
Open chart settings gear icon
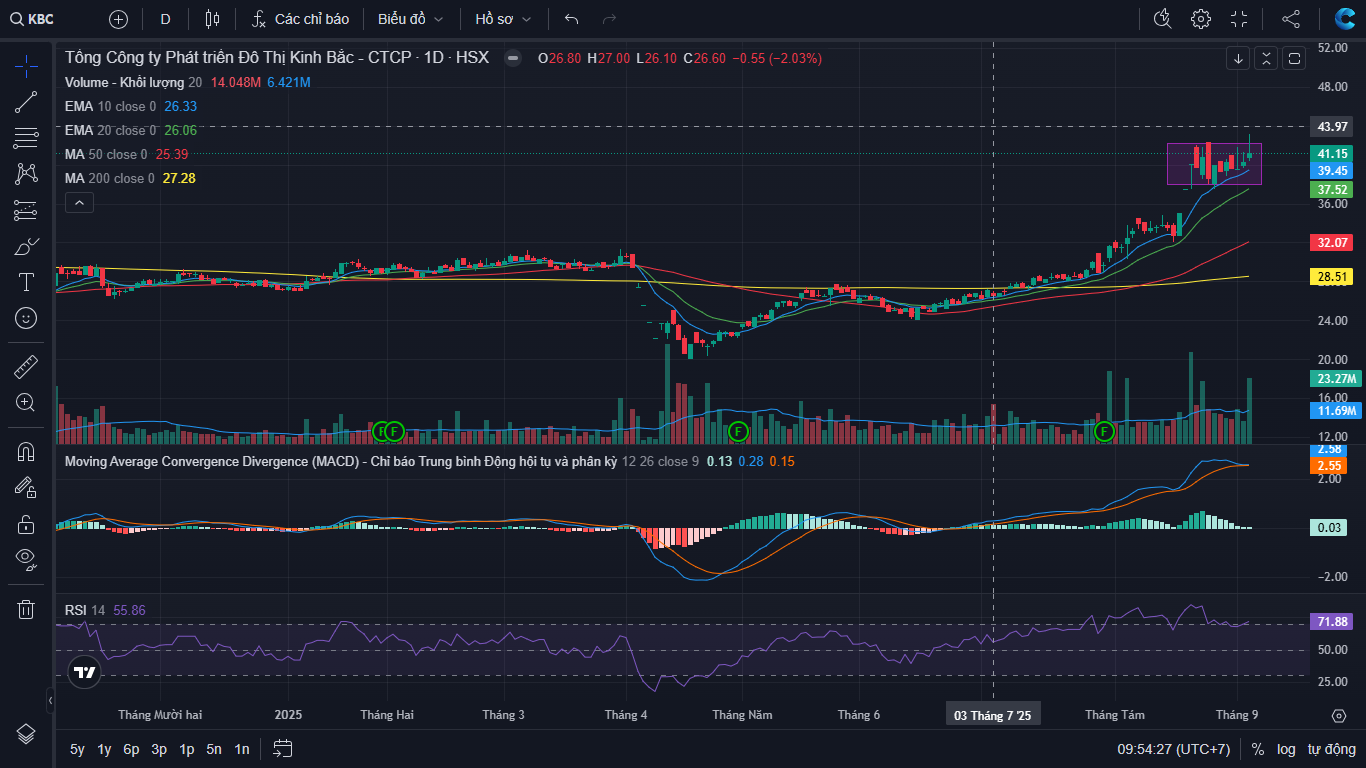(x=1201, y=19)
